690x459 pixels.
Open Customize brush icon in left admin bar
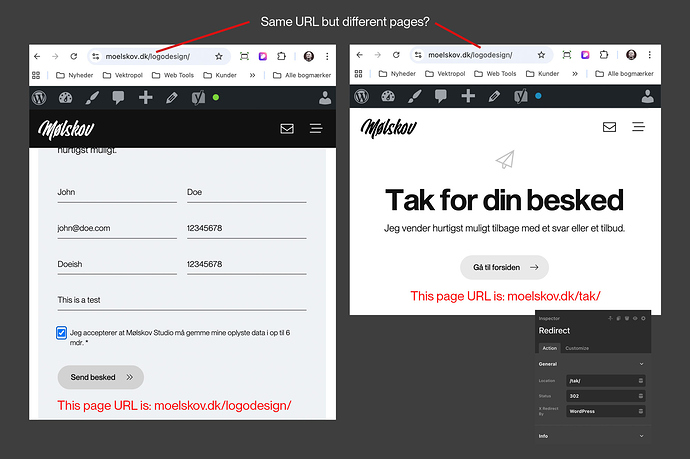(92, 97)
